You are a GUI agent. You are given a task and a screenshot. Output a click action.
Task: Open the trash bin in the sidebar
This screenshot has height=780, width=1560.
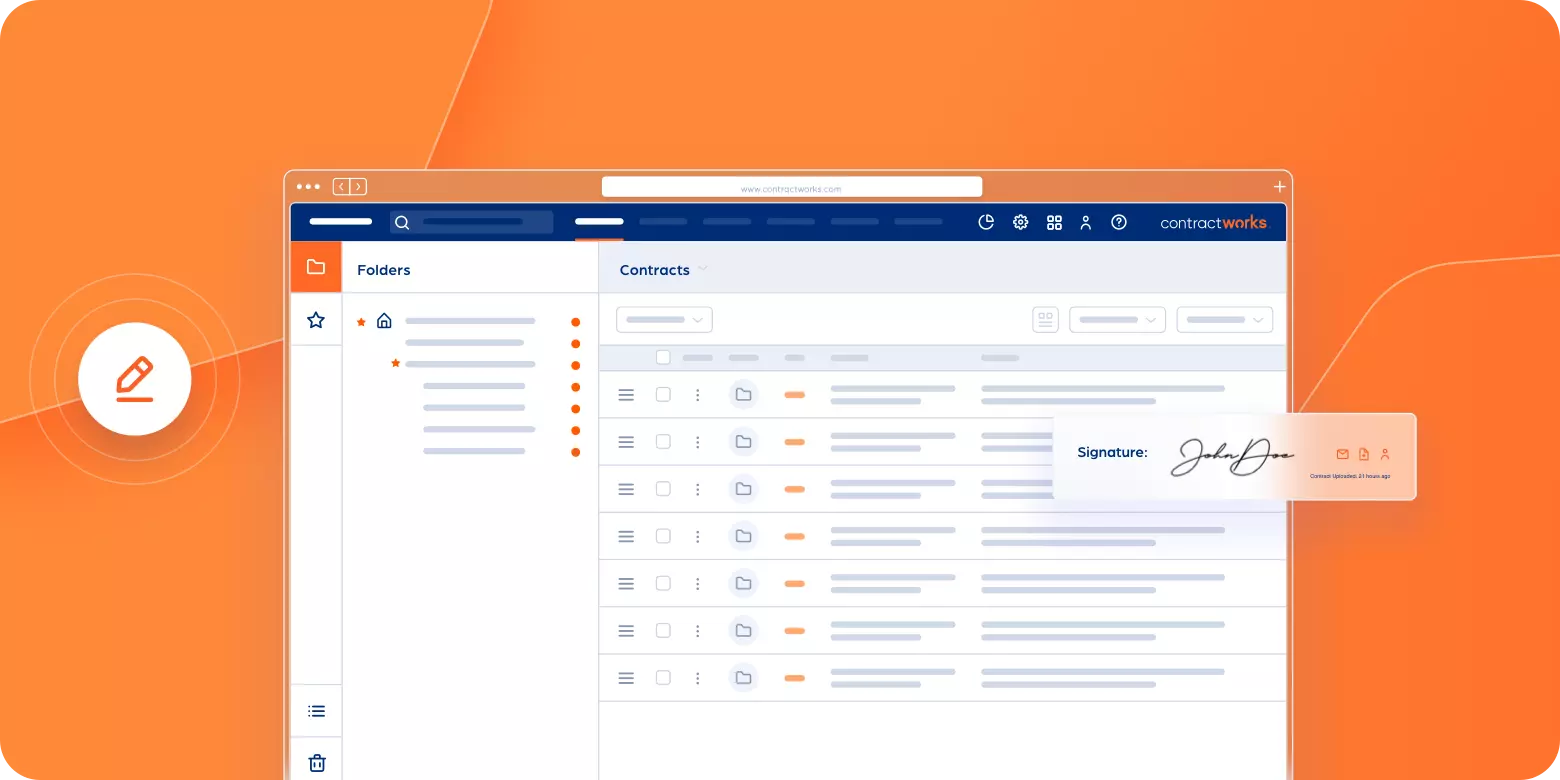click(x=317, y=763)
